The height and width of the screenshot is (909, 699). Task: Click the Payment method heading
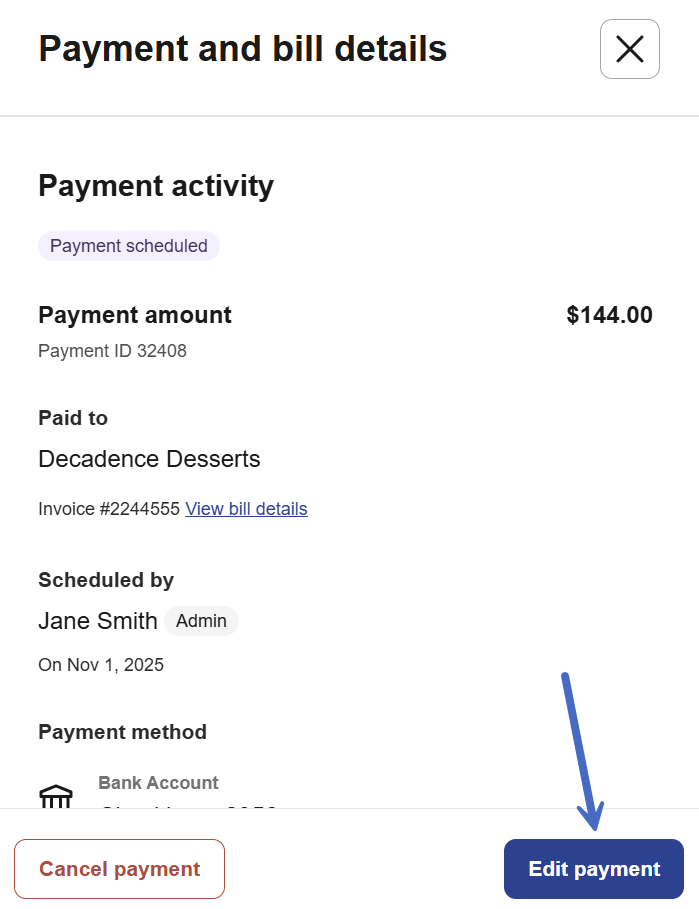tap(122, 732)
